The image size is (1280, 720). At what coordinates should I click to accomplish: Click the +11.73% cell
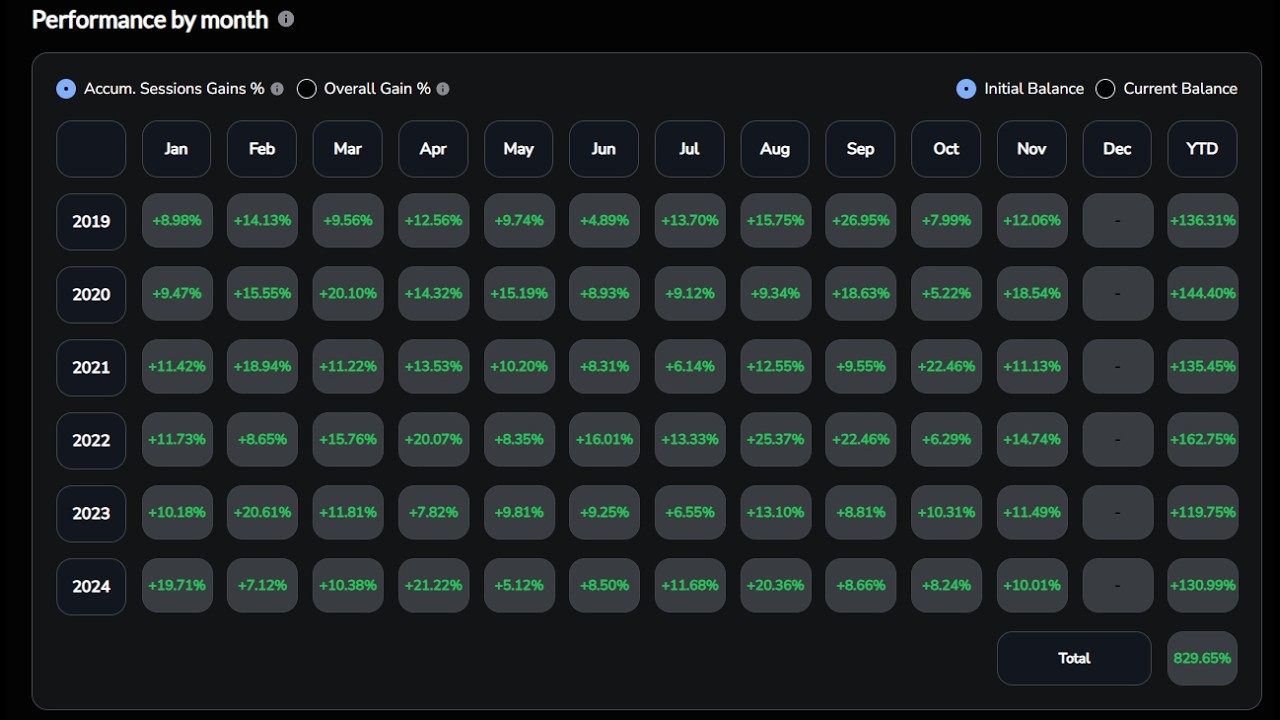point(177,440)
